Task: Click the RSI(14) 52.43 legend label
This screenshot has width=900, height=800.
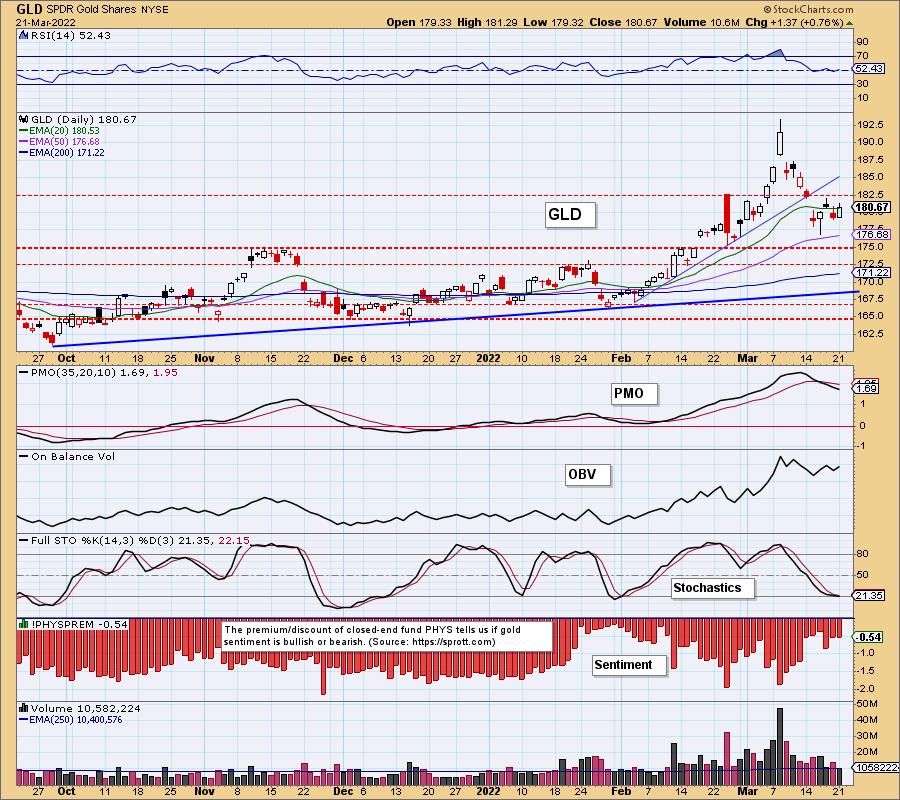Action: pyautogui.click(x=71, y=36)
